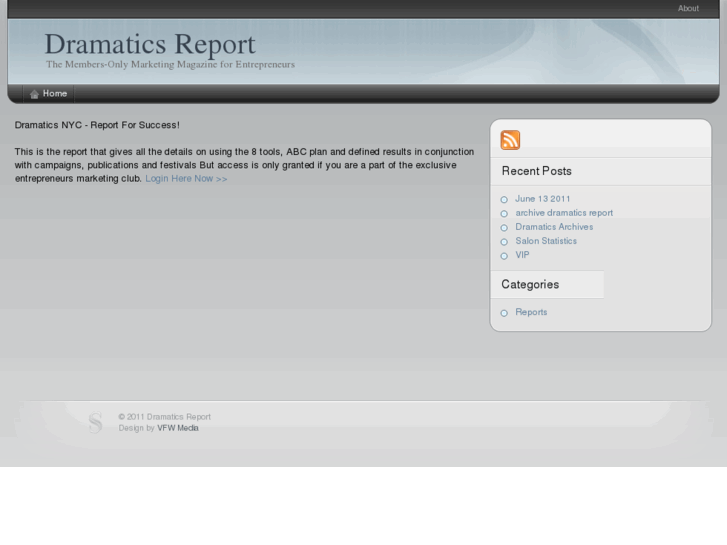Open the June 13 2011 post
Image resolution: width=727 pixels, height=545 pixels.
[x=542, y=199]
